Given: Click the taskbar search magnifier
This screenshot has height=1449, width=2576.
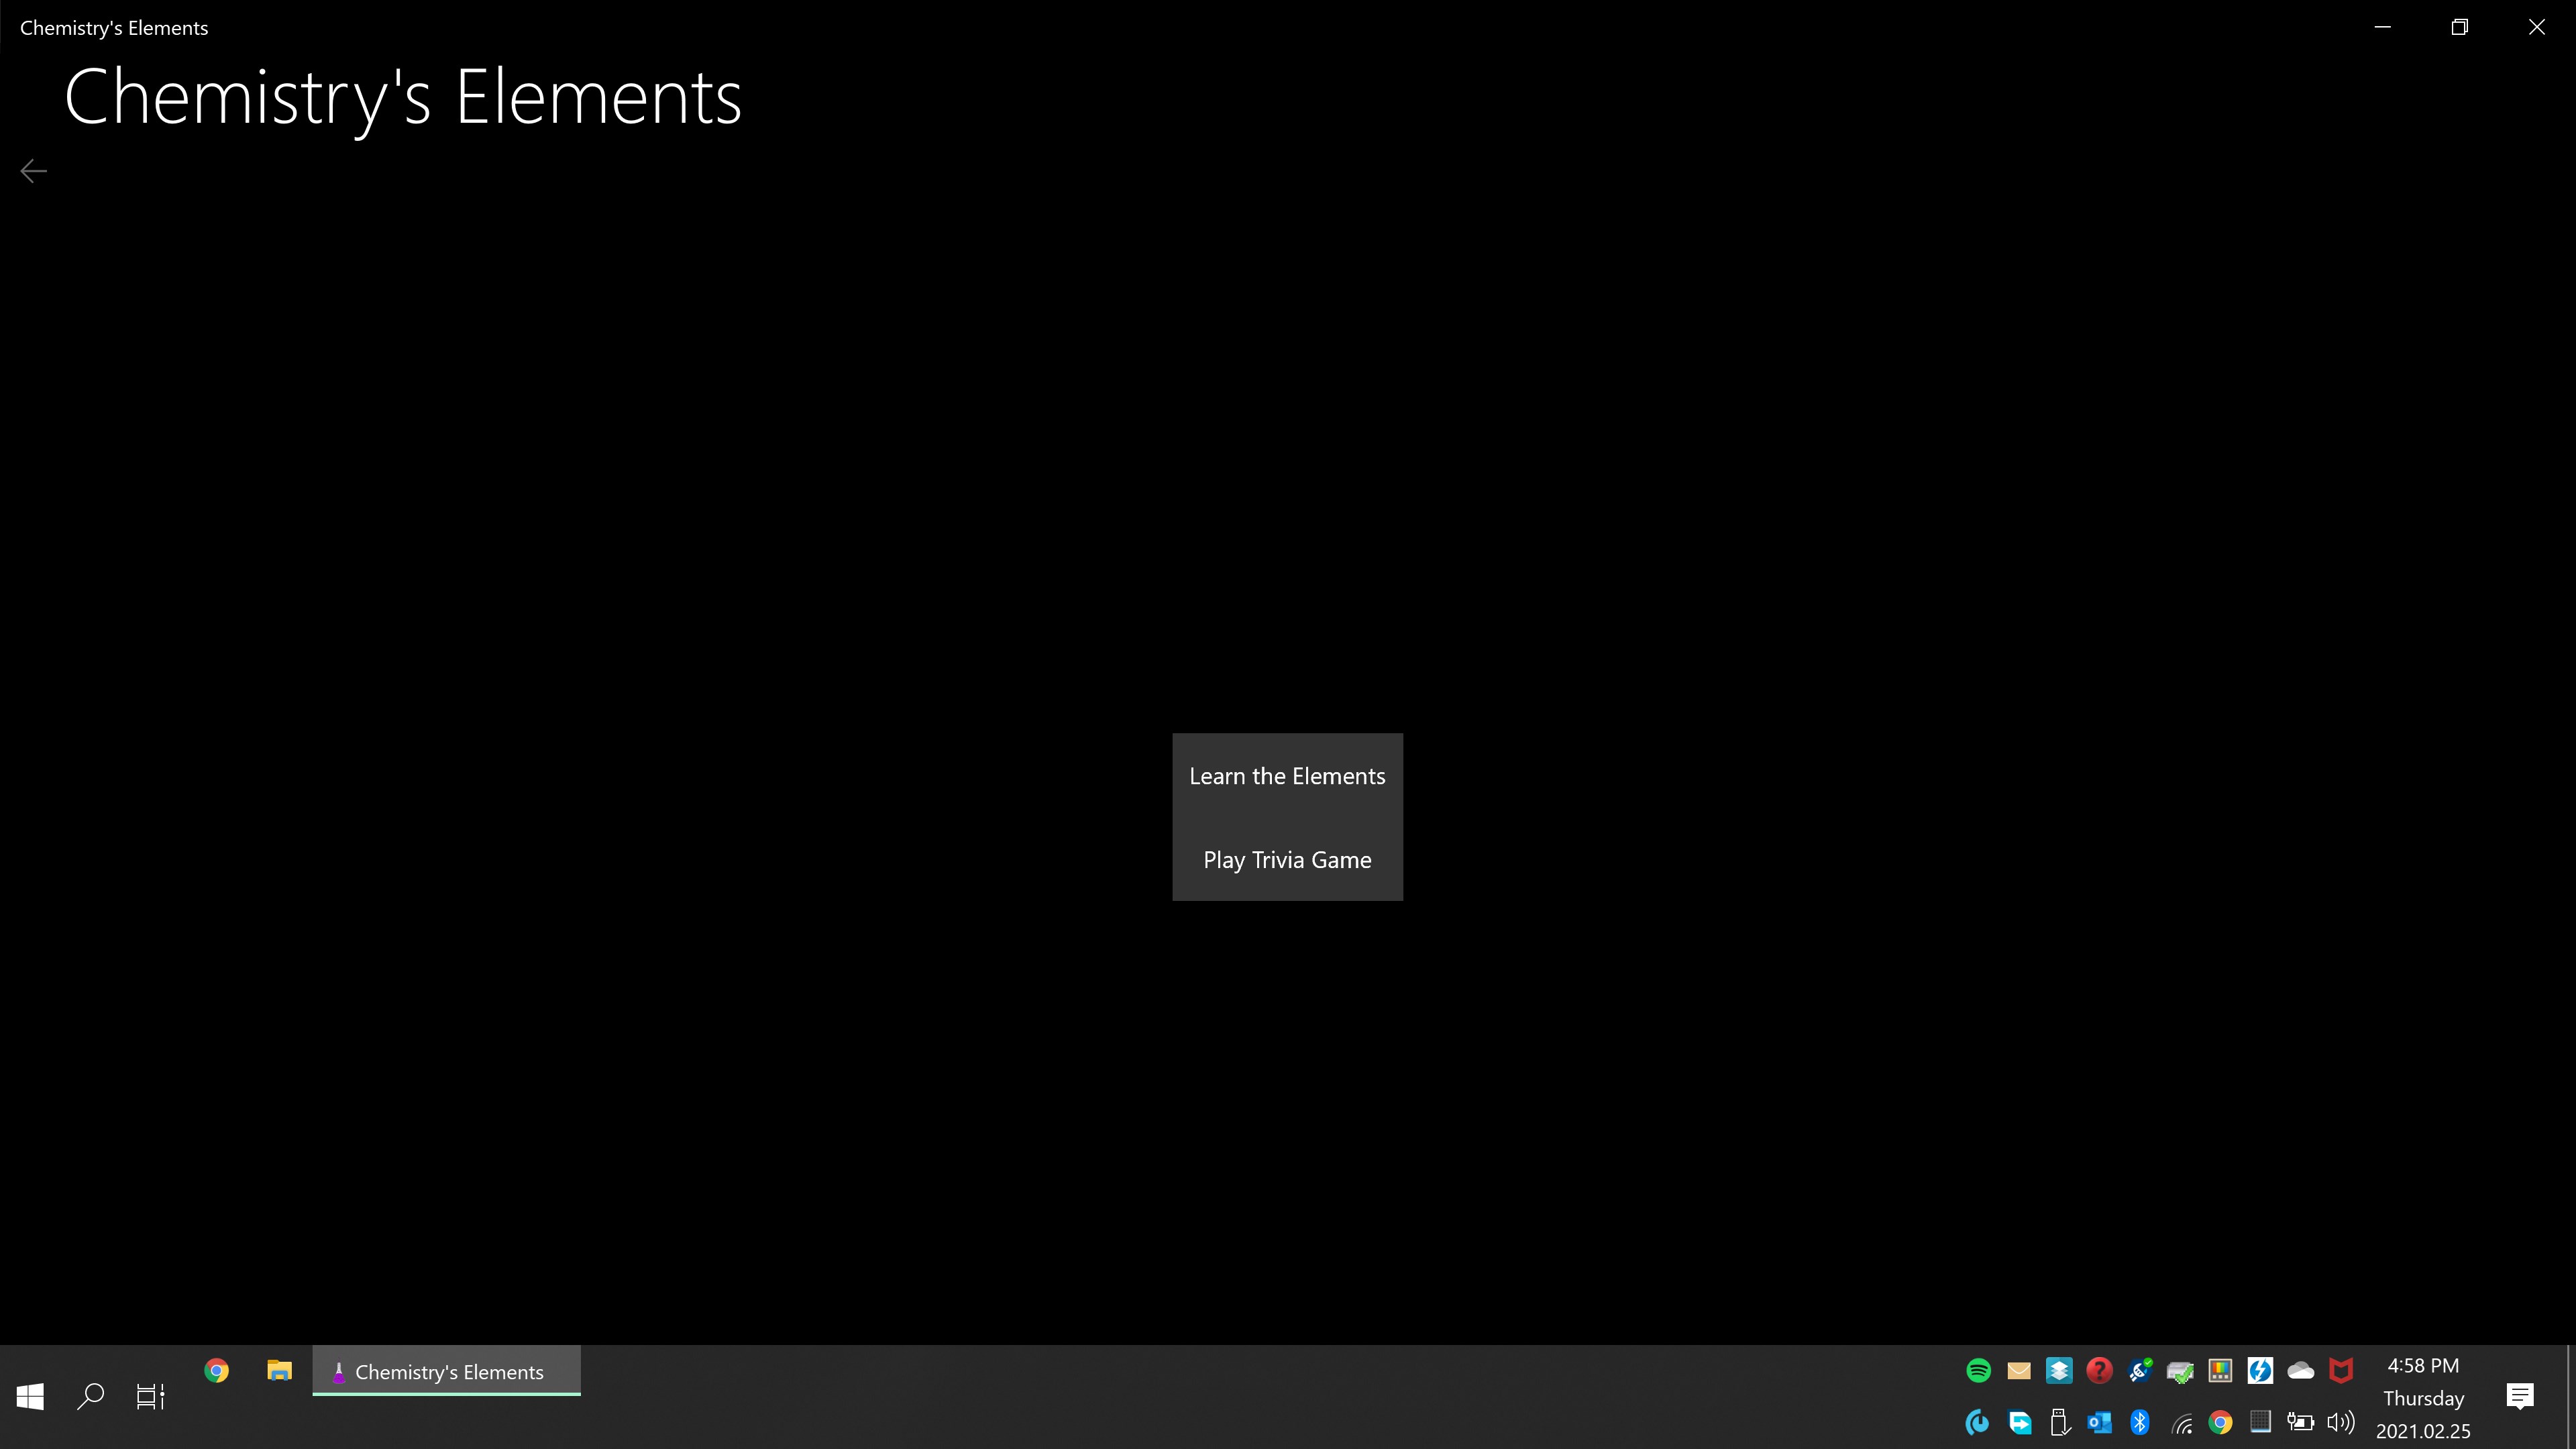Looking at the screenshot, I should (x=90, y=1396).
